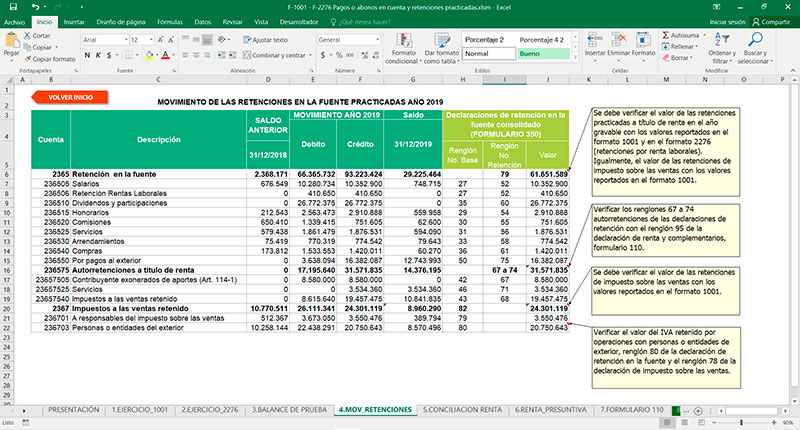Image resolution: width=800 pixels, height=430 pixels.
Task: Cut selection with the Cortar scissors icon
Action: click(27, 36)
